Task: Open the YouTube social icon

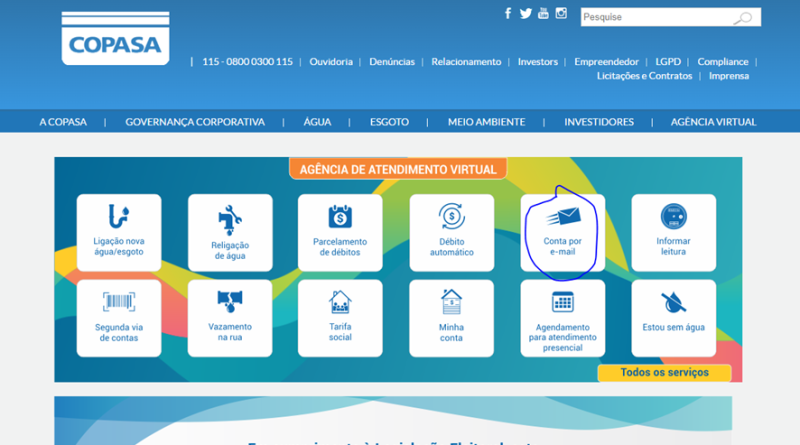Action: [x=543, y=14]
